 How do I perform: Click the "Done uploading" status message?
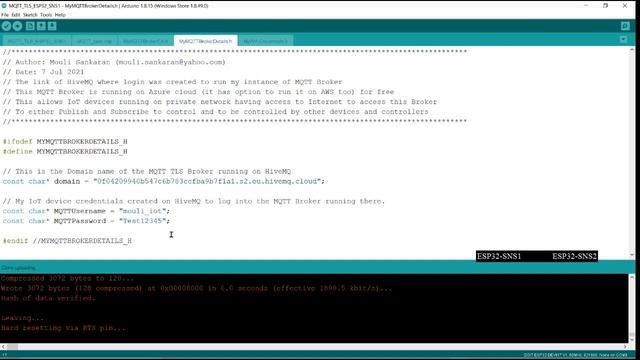[x=18, y=268]
